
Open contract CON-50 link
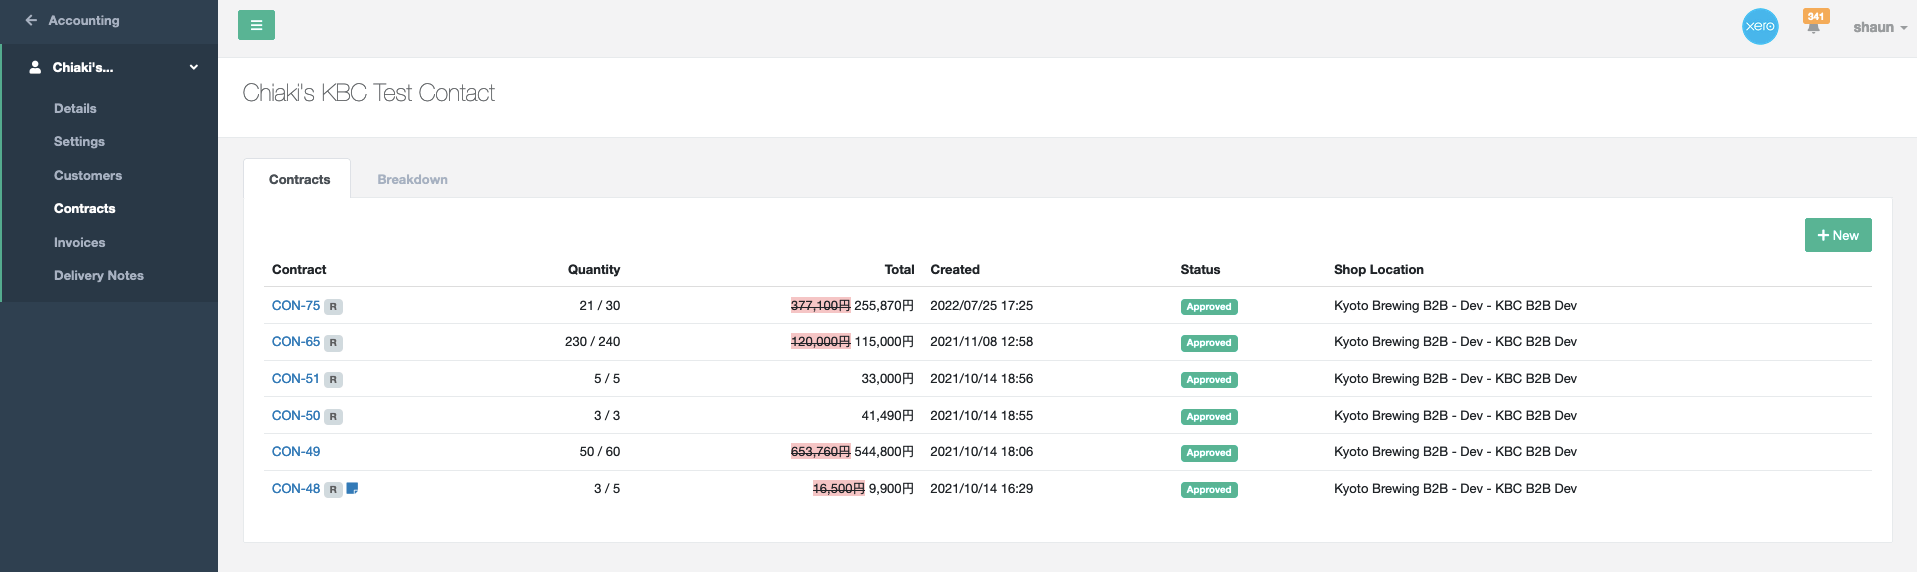[296, 415]
